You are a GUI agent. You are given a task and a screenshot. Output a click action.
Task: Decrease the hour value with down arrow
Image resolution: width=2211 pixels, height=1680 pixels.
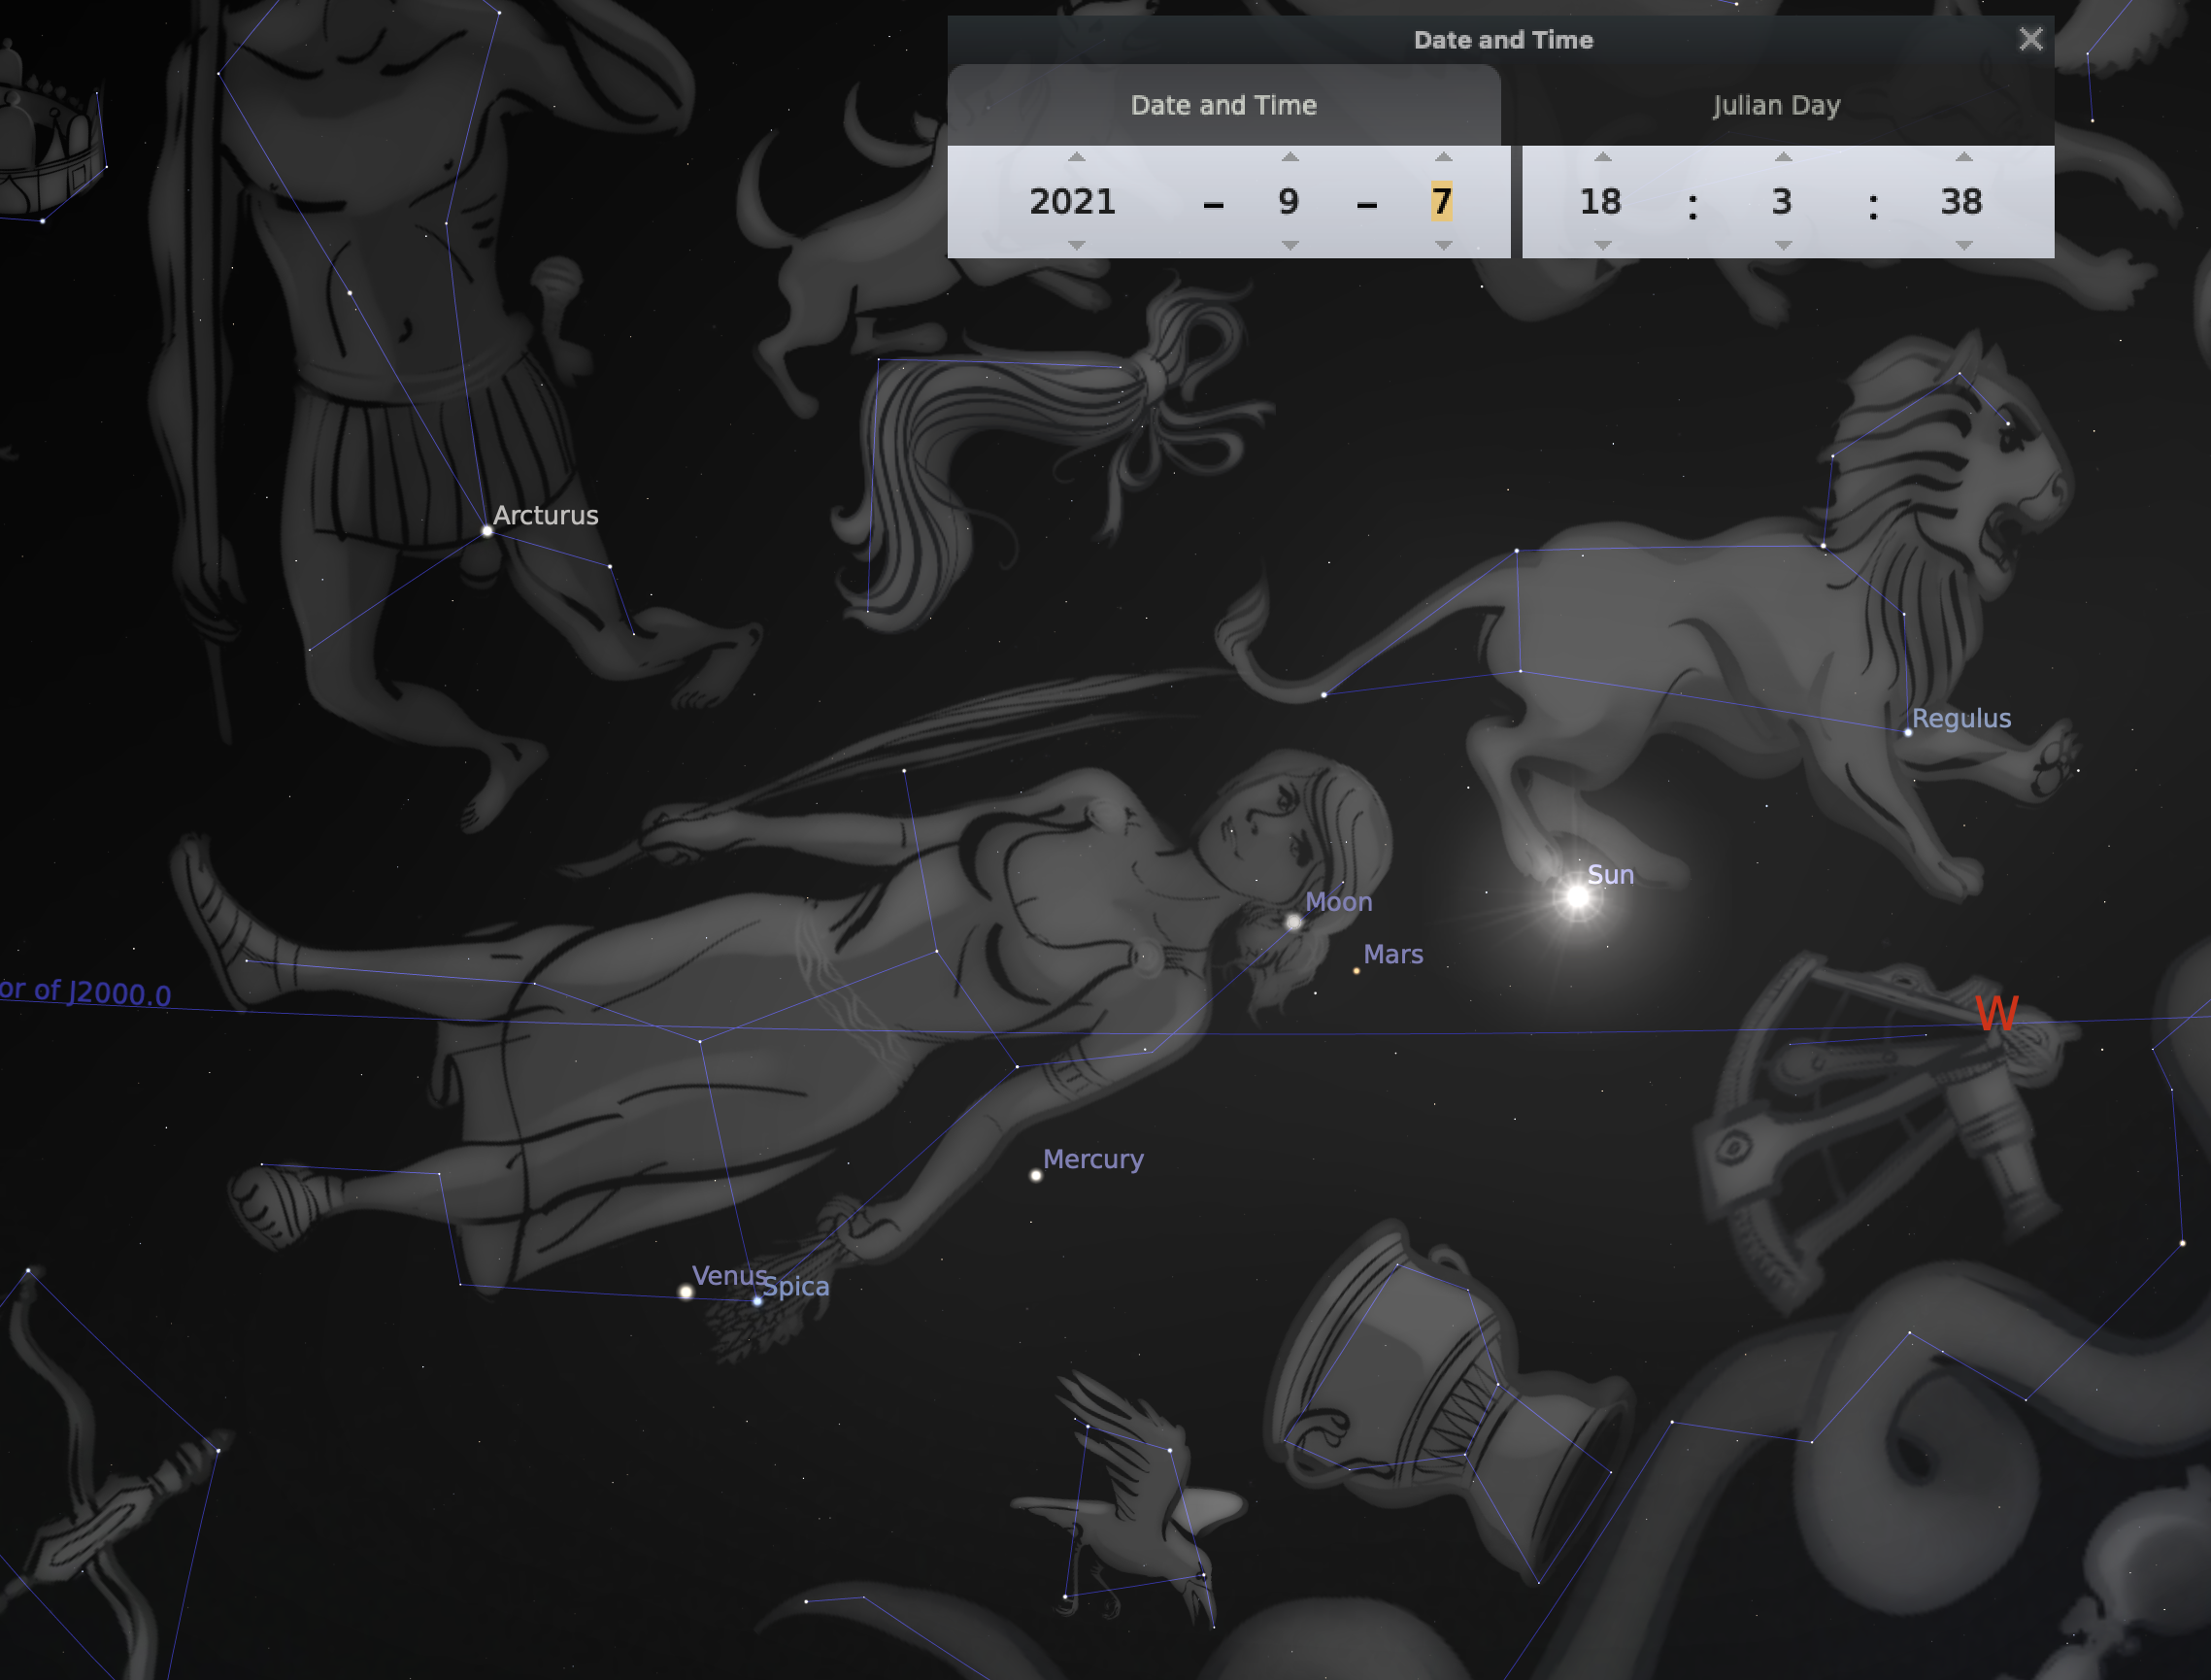(1602, 245)
